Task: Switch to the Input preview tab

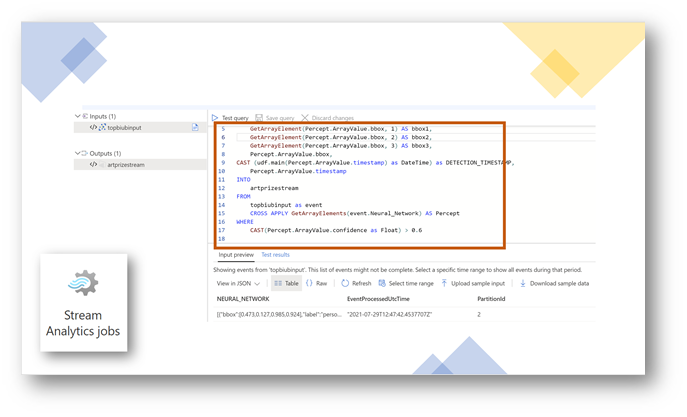Action: point(236,255)
